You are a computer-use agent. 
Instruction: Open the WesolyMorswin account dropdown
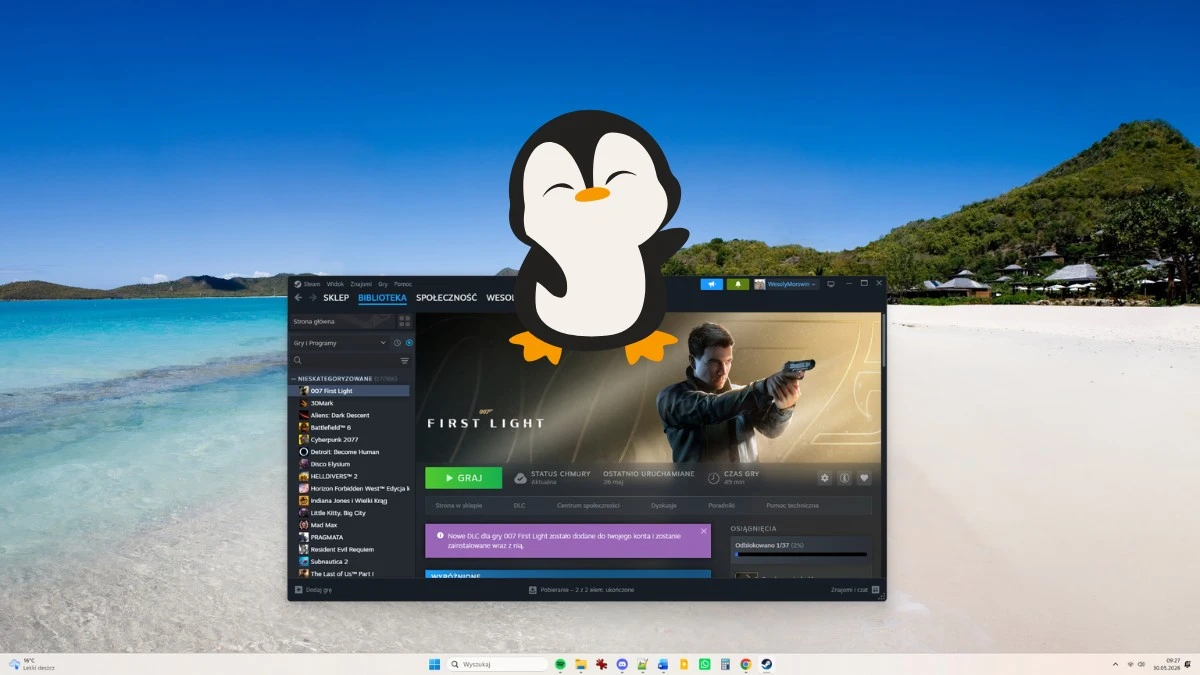click(x=786, y=284)
